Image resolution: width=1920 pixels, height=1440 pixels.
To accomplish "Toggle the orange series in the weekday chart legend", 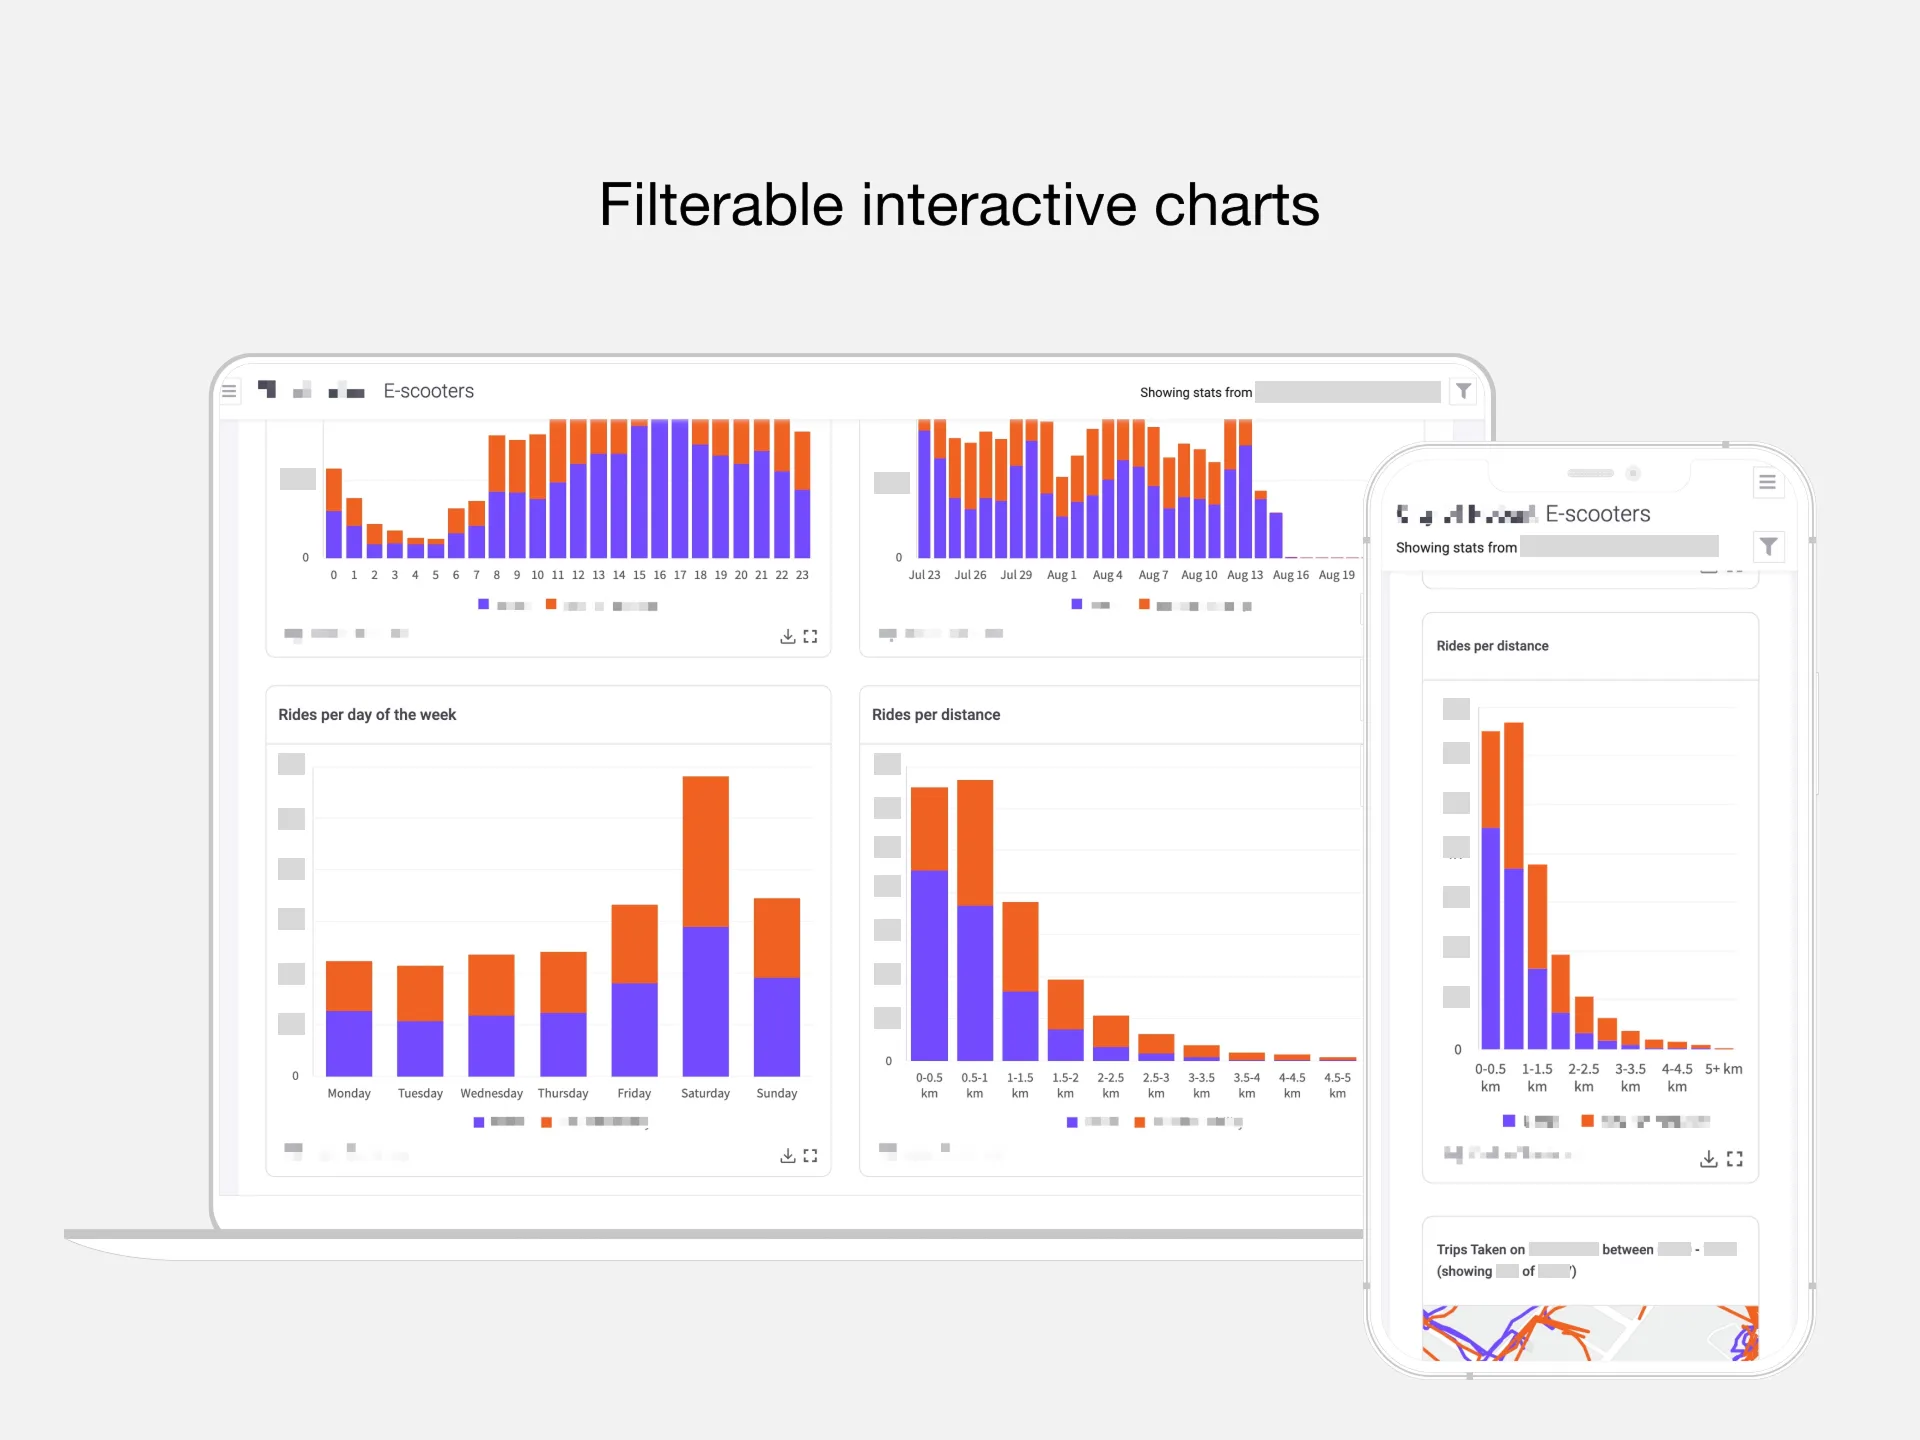I will pos(545,1121).
